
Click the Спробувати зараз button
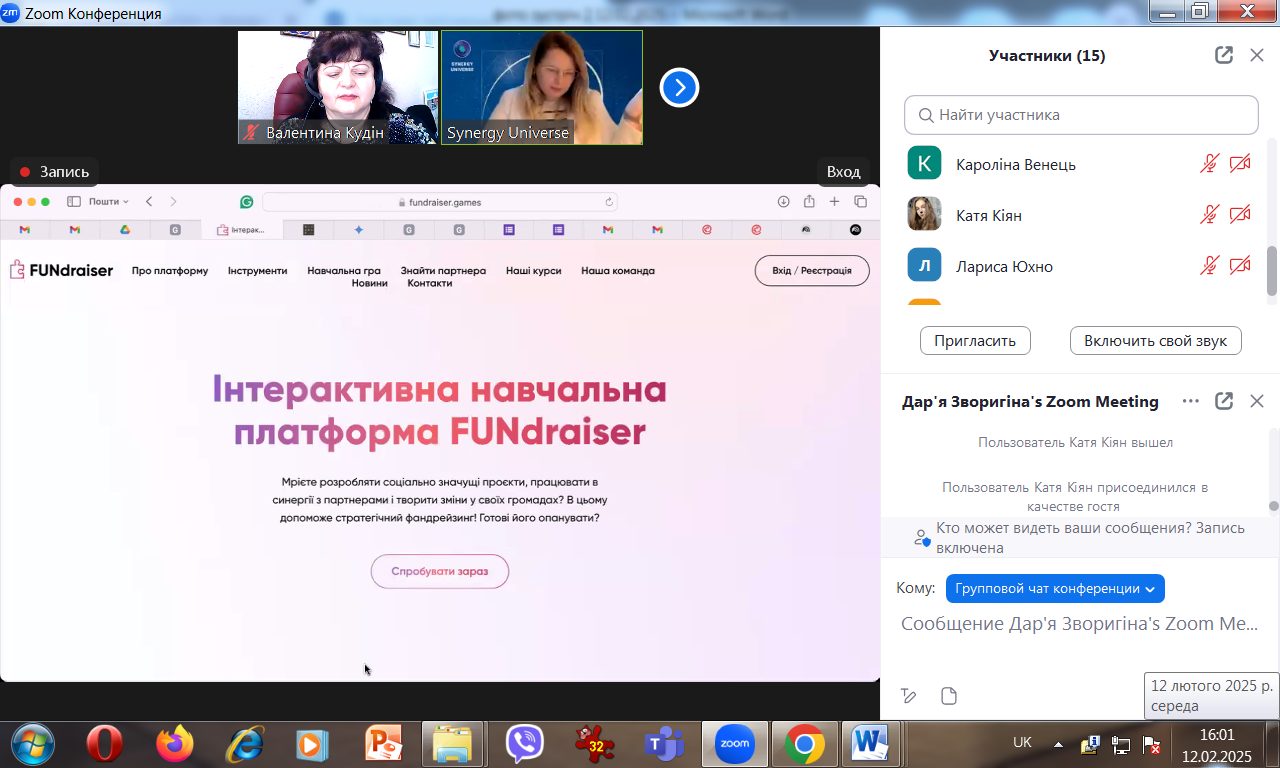pos(440,571)
